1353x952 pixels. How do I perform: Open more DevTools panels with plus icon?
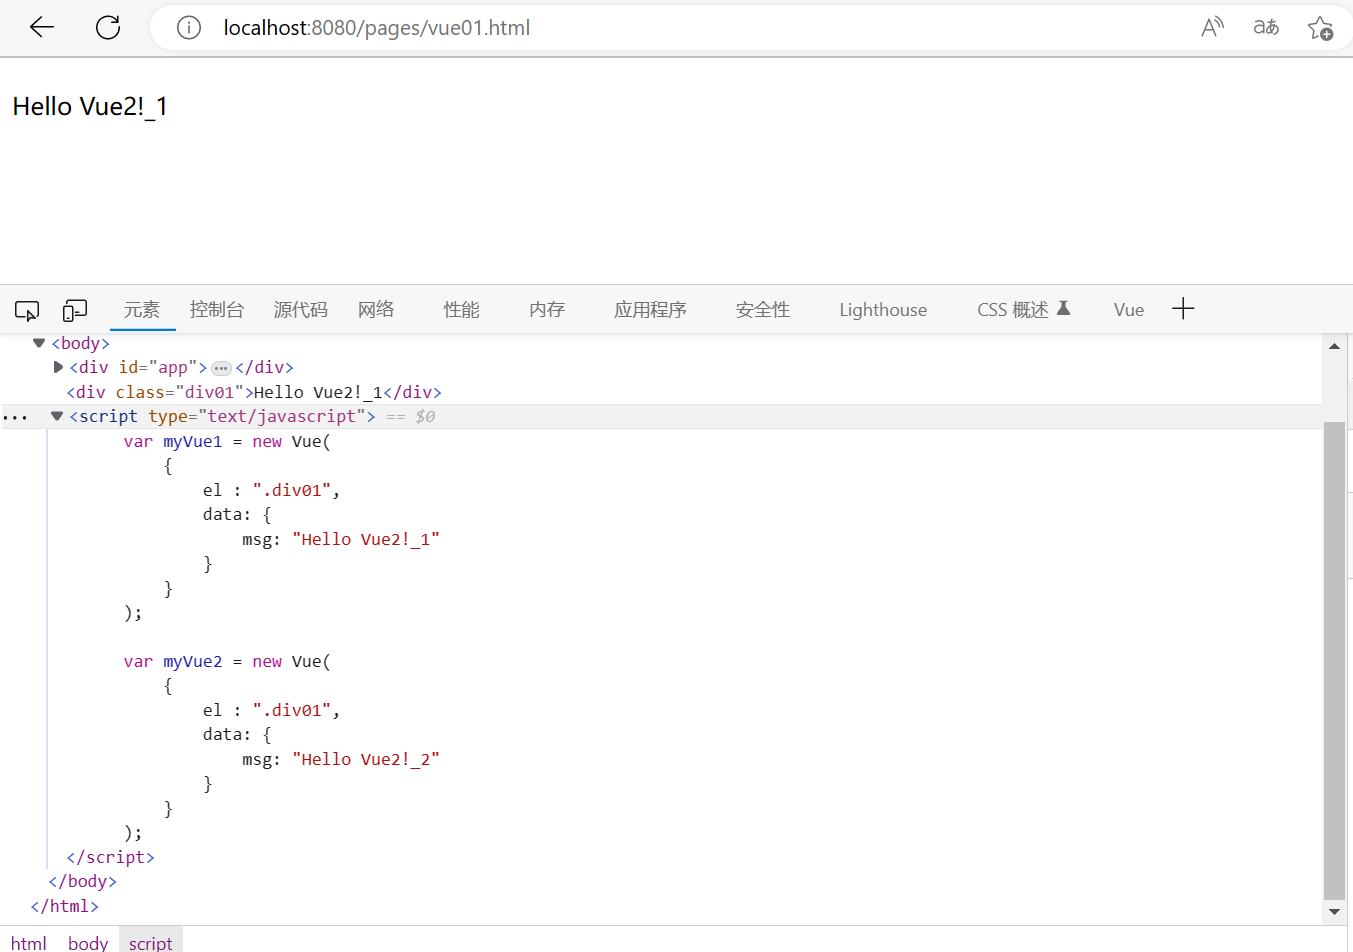tap(1183, 309)
